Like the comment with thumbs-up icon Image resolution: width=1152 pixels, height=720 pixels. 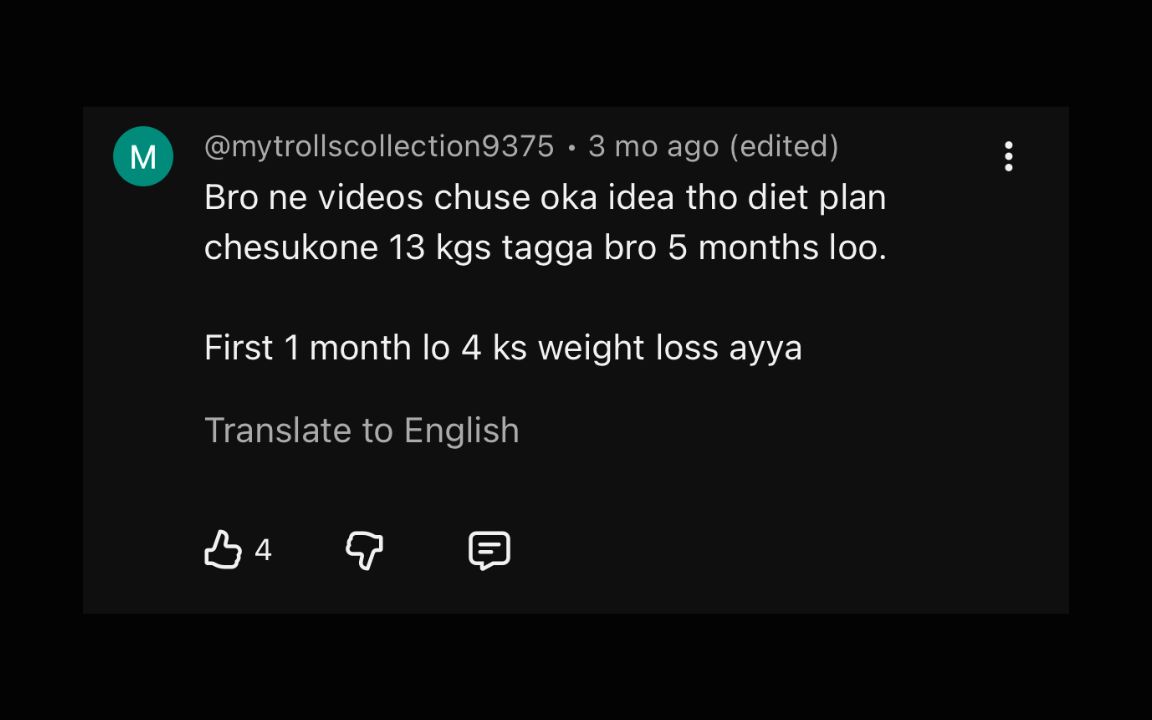pos(223,550)
